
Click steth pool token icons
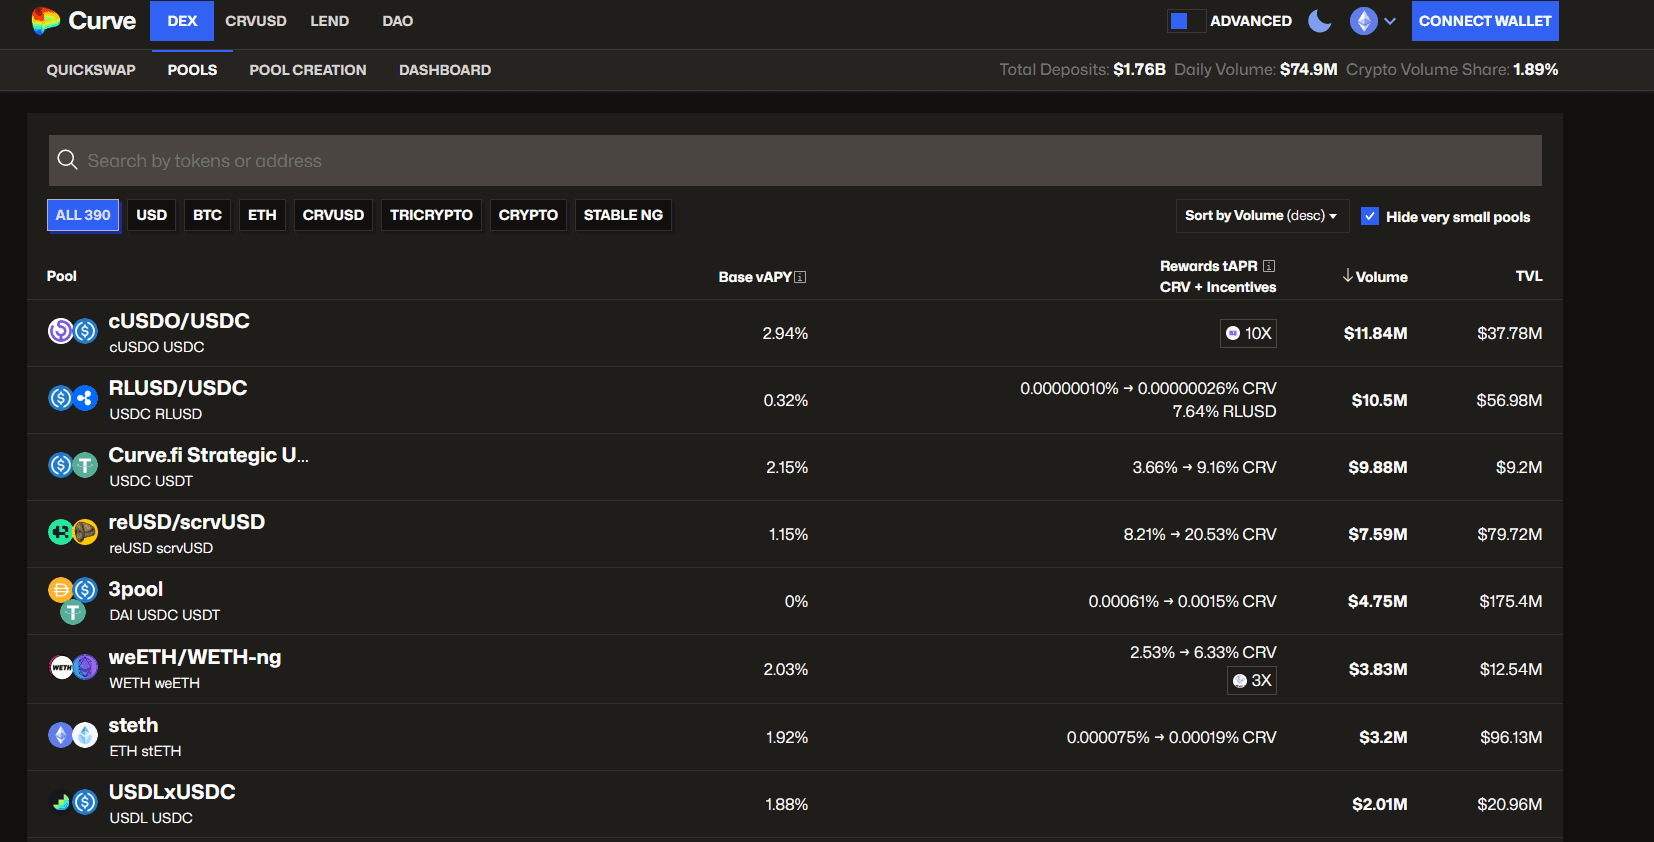tap(73, 735)
